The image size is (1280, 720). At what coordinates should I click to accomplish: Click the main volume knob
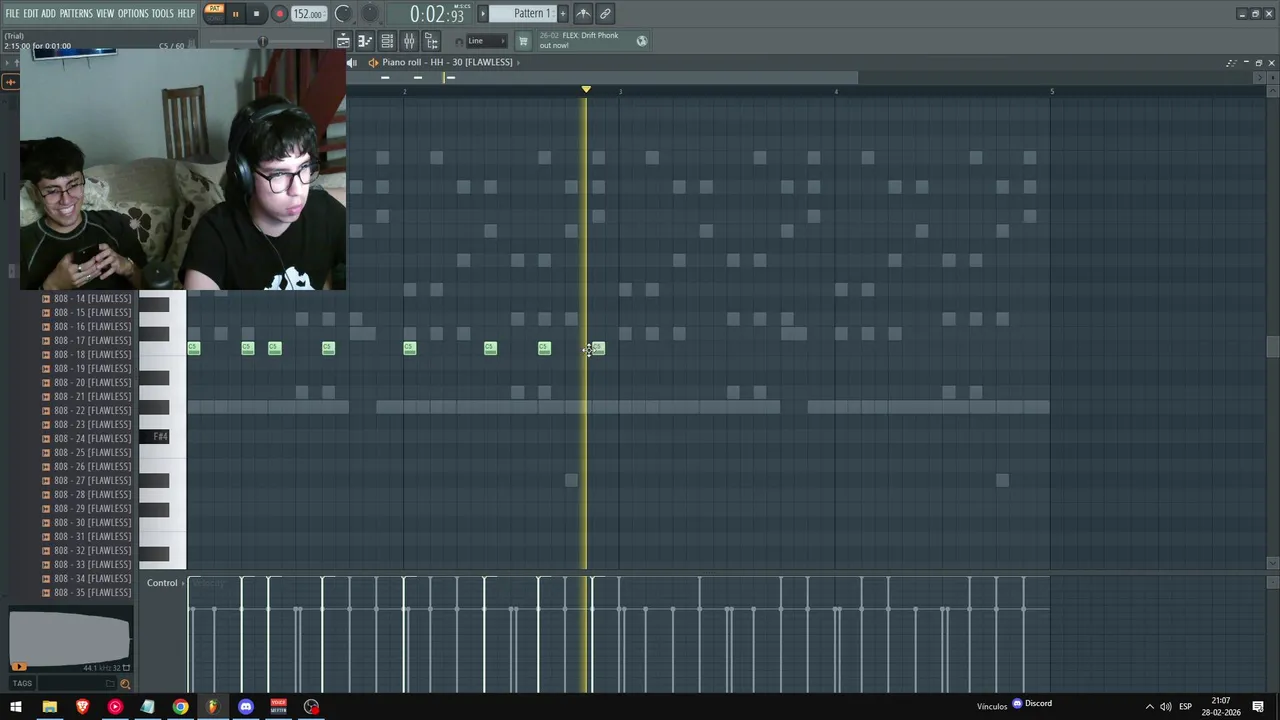(343, 14)
